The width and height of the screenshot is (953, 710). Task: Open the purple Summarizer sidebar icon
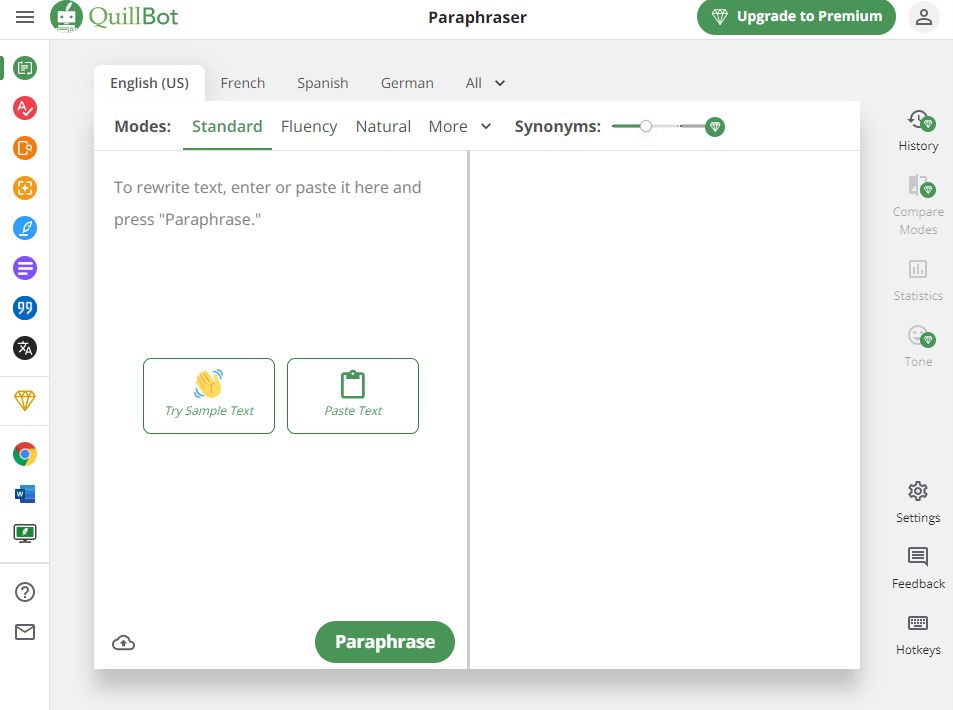click(x=25, y=268)
